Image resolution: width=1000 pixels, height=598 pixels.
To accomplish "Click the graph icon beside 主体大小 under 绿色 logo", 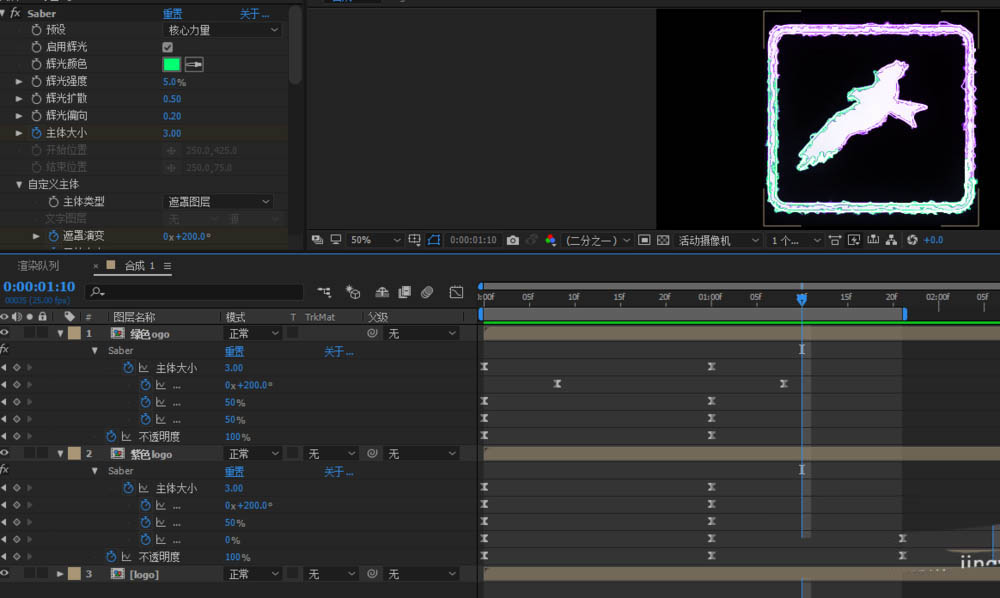I will (143, 368).
